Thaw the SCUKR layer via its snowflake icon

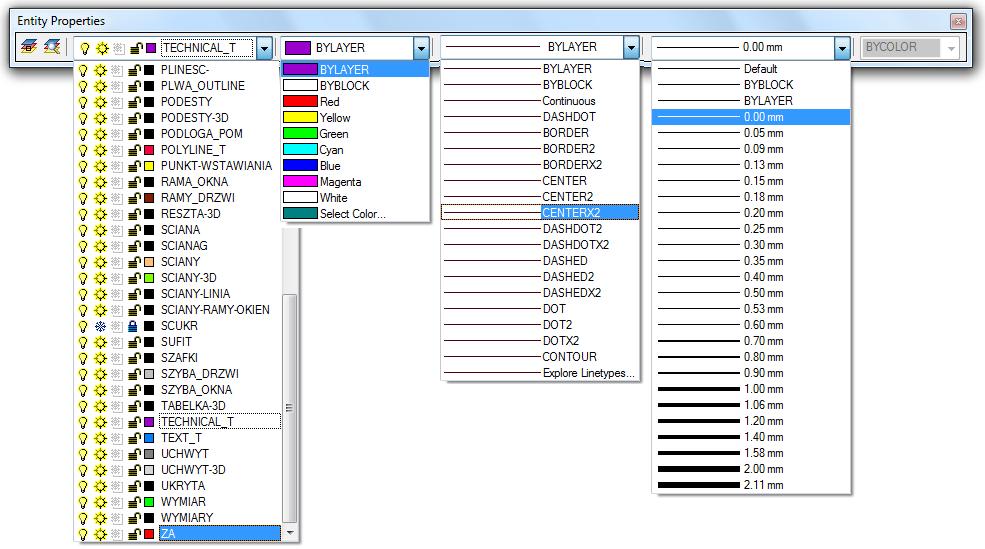point(100,326)
